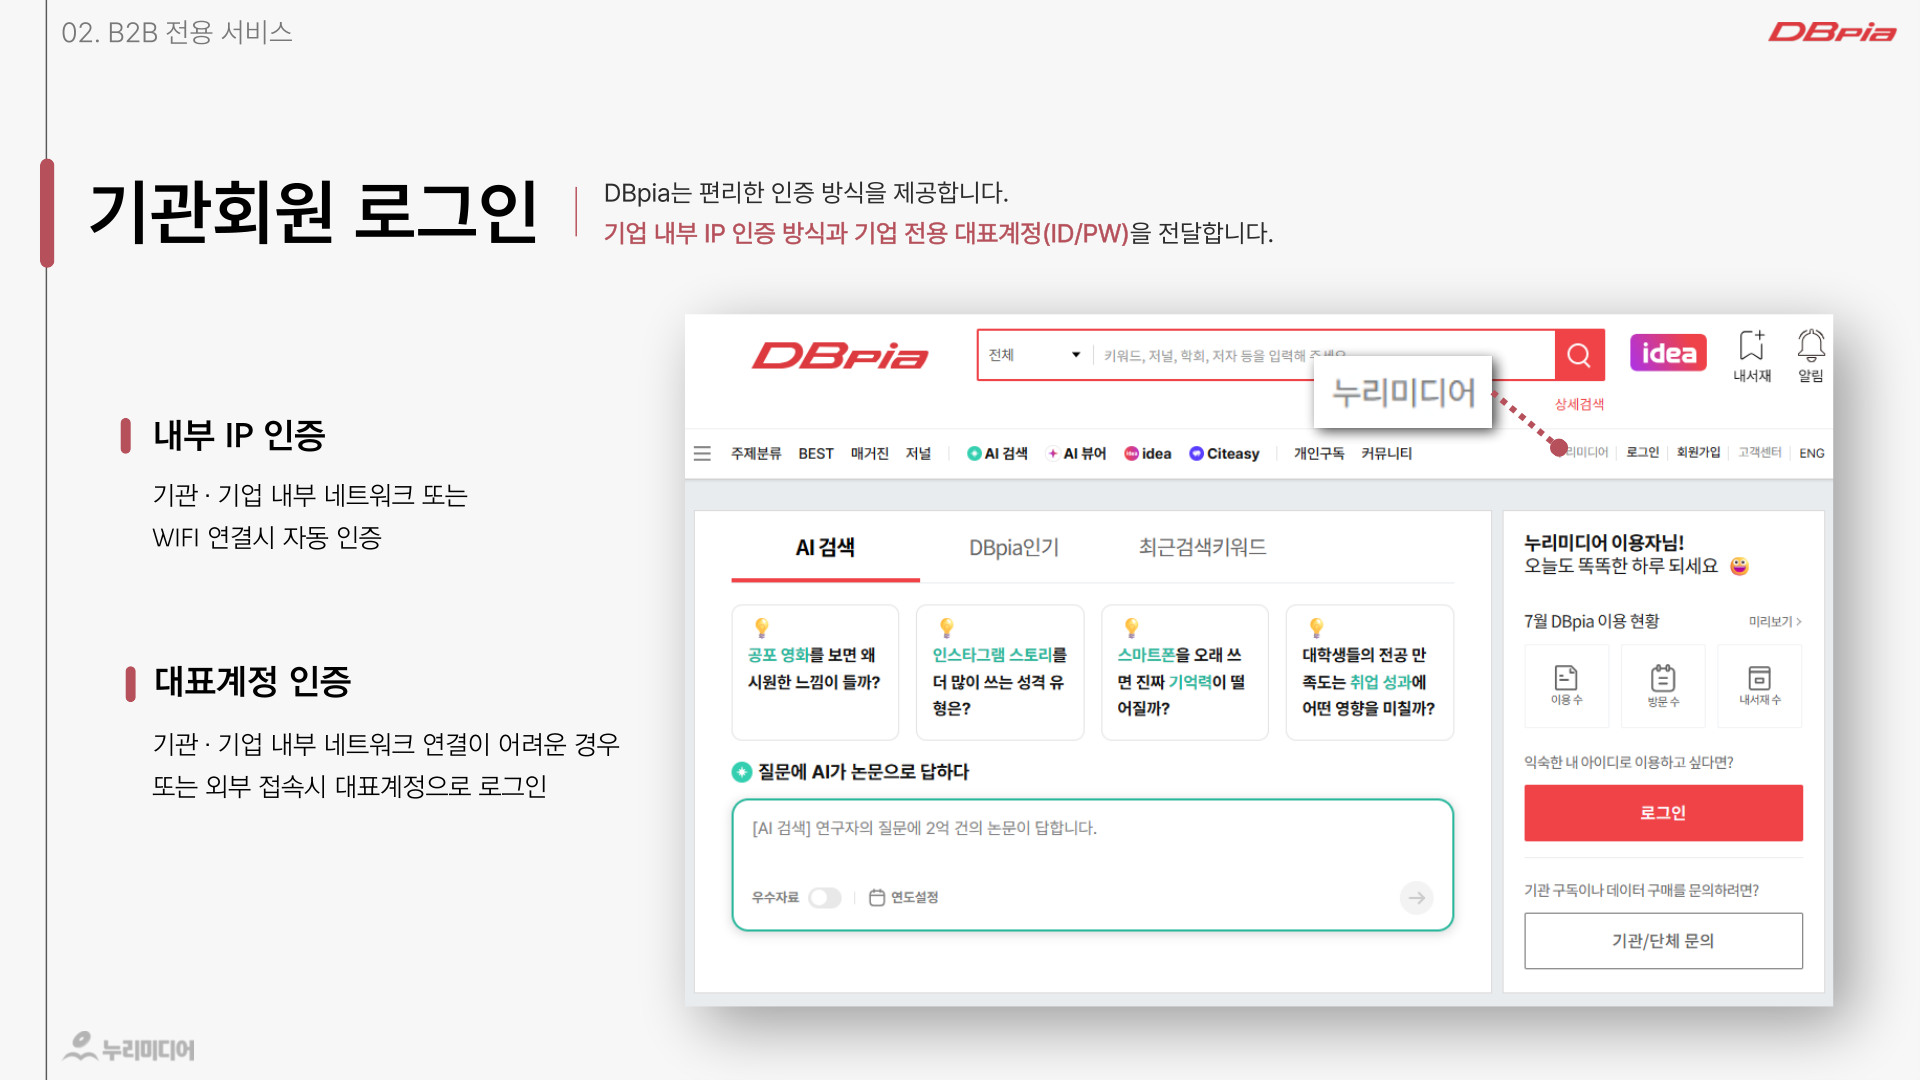
Task: Open 저널 menu item
Action: 918,453
